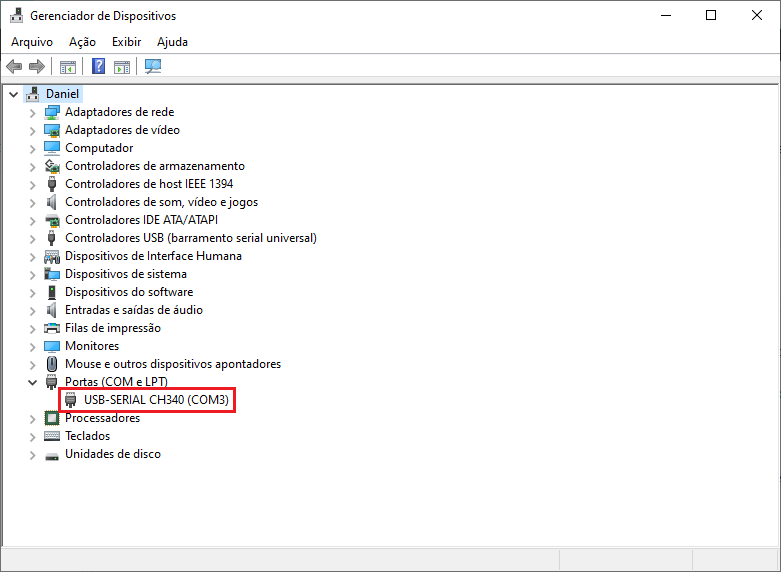Select Dispositivos de sistema label
781x572 pixels.
(126, 274)
